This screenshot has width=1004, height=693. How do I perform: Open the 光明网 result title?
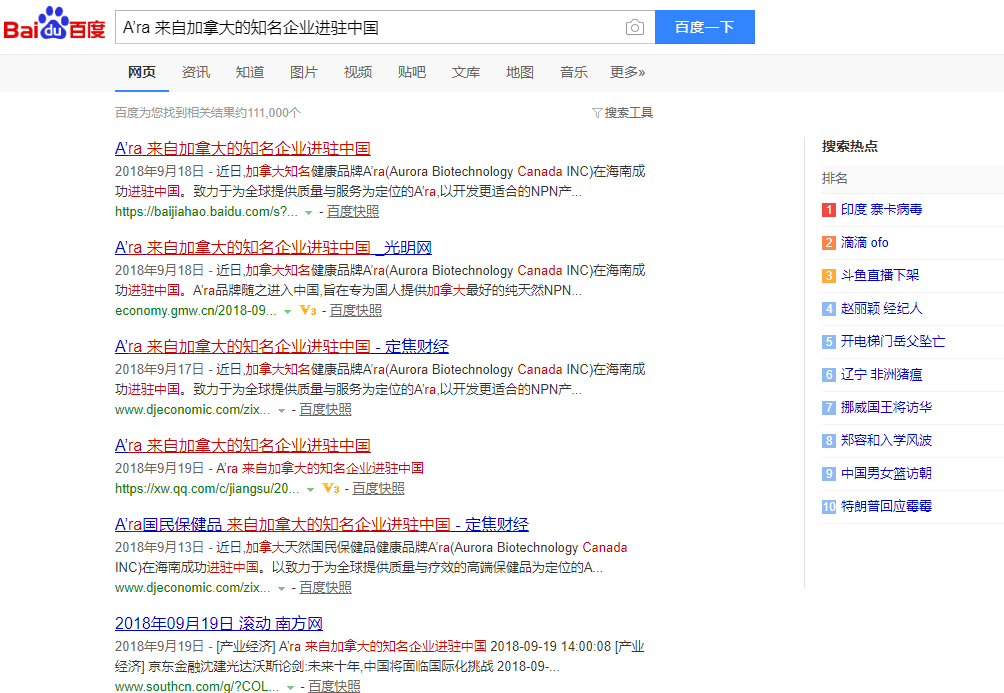point(273,248)
